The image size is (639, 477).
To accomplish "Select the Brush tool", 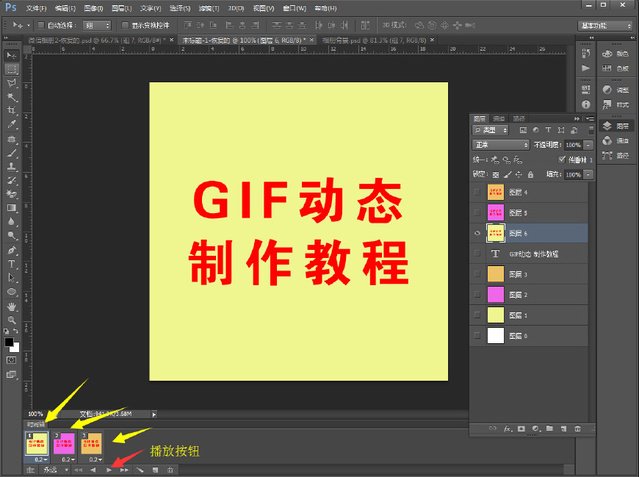I will tap(11, 153).
